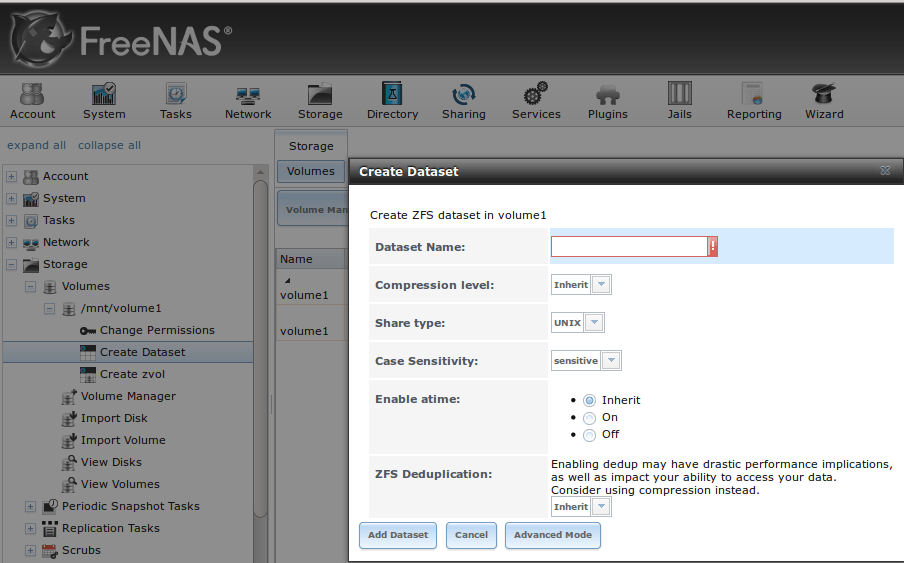Click the Account icon in sidebar tree
Screen dimensions: 904x563
point(31,177)
